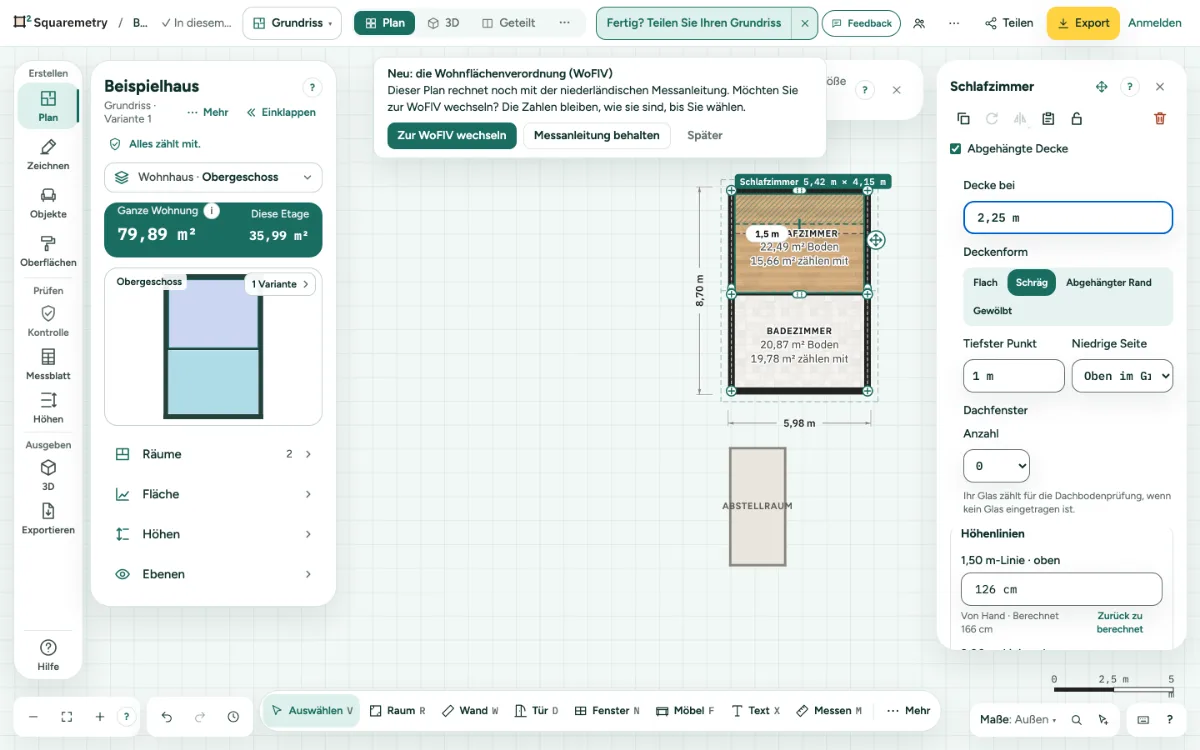Click the move icon beside the Schlafzimmer title

pos(1101,87)
